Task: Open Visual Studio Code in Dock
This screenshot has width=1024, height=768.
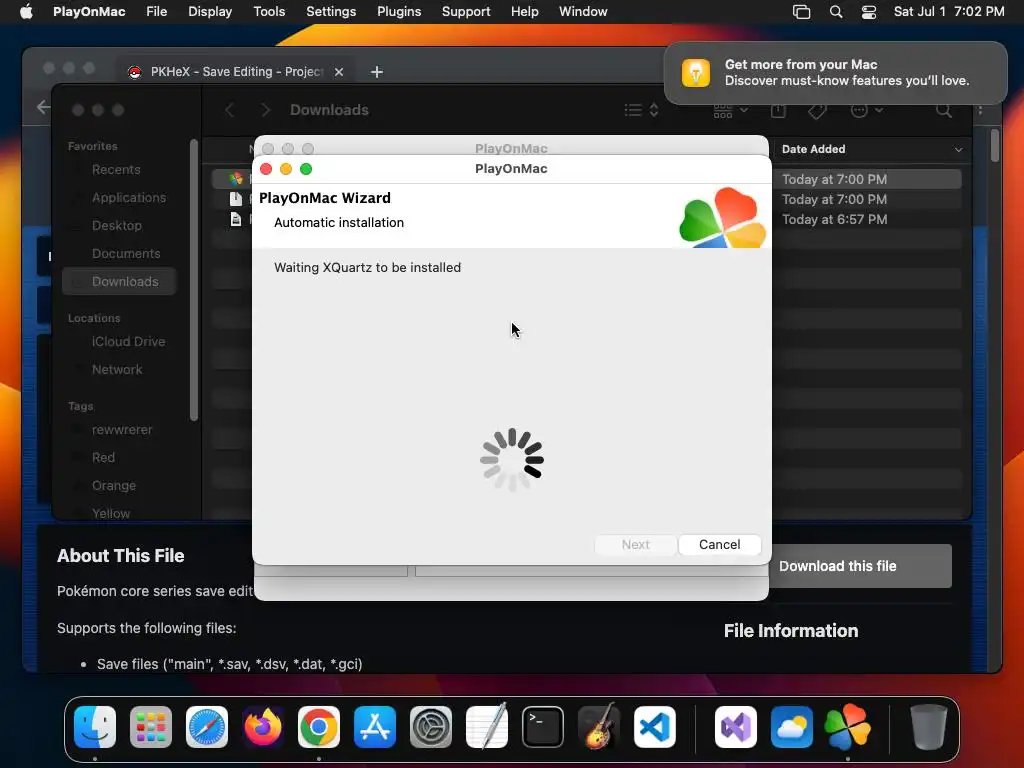Action: pos(655,727)
